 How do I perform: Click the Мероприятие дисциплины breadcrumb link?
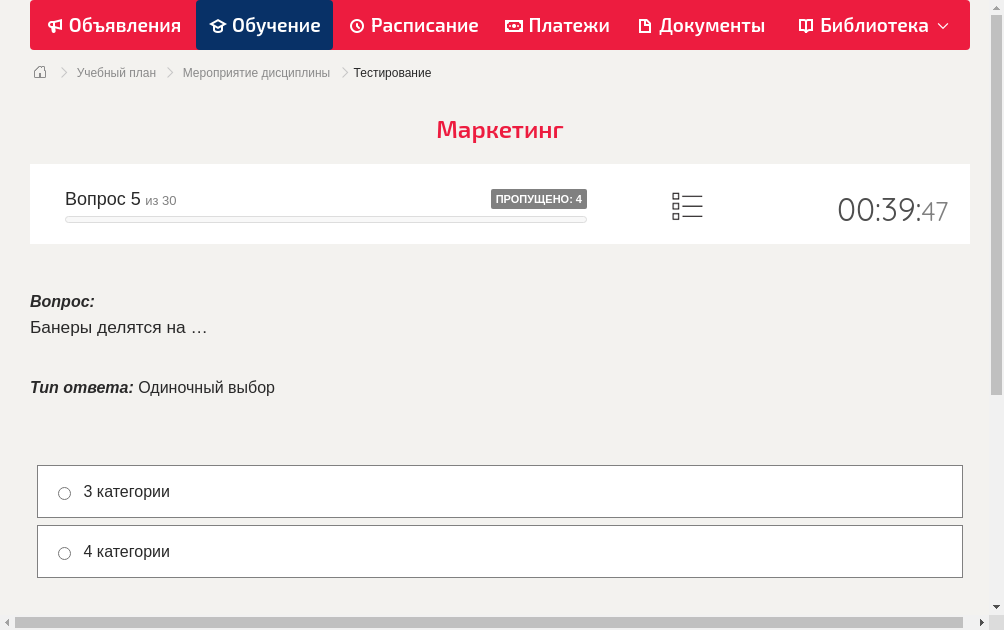pyautogui.click(x=255, y=72)
